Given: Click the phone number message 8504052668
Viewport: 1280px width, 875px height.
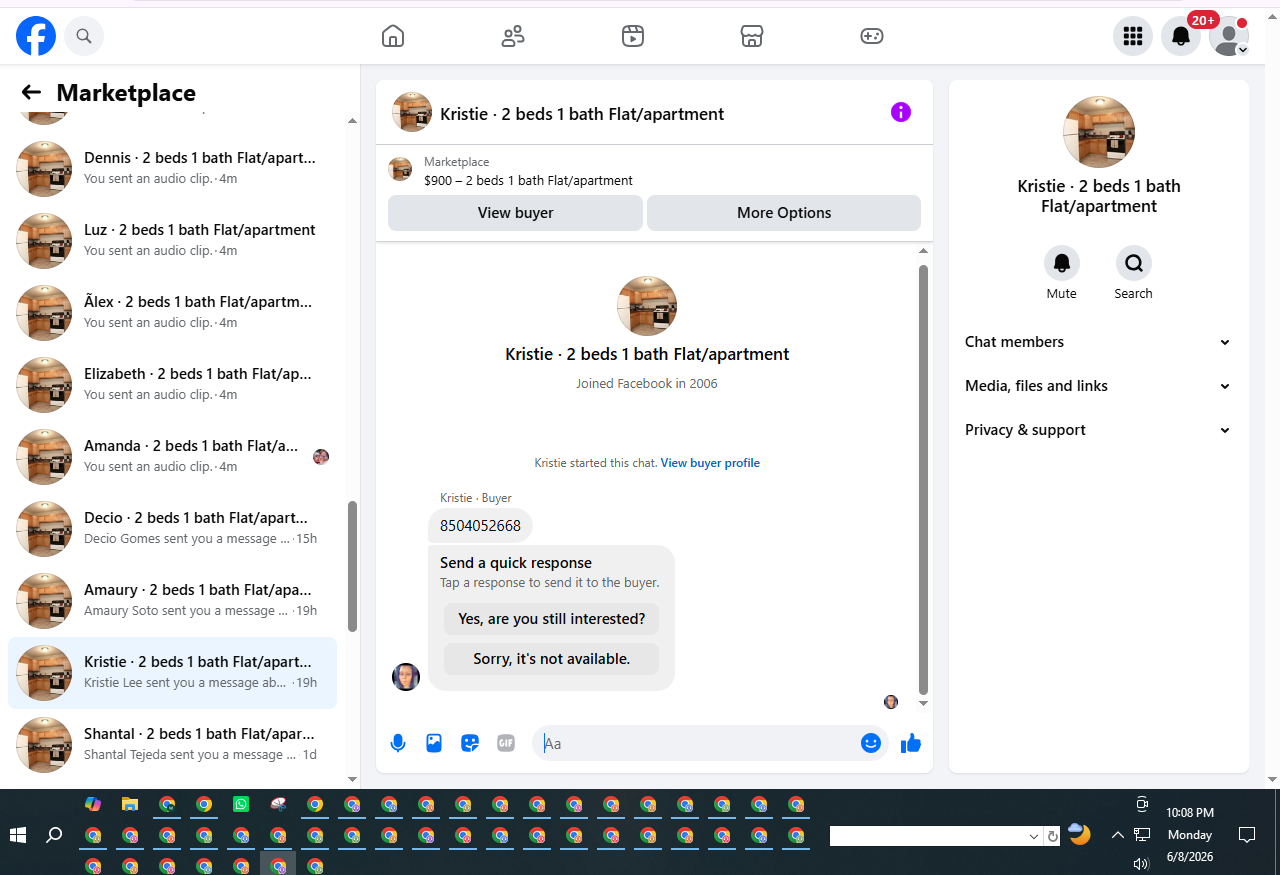Looking at the screenshot, I should coord(480,525).
